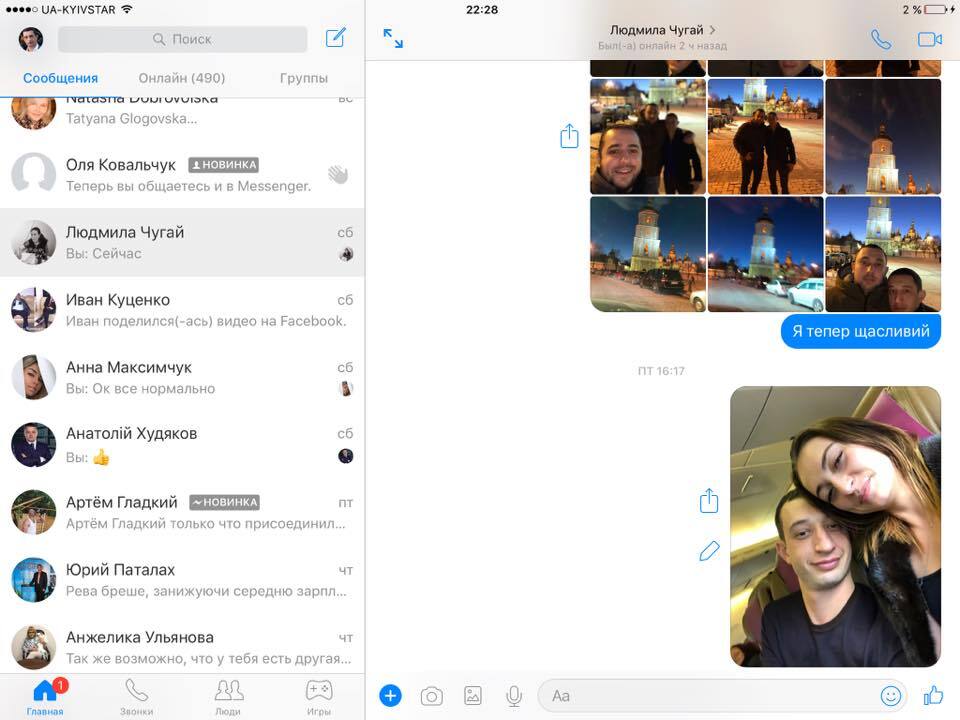Viewport: 960px width, 720px height.
Task: Open conversation with Юрий Паталах
Action: [182, 580]
